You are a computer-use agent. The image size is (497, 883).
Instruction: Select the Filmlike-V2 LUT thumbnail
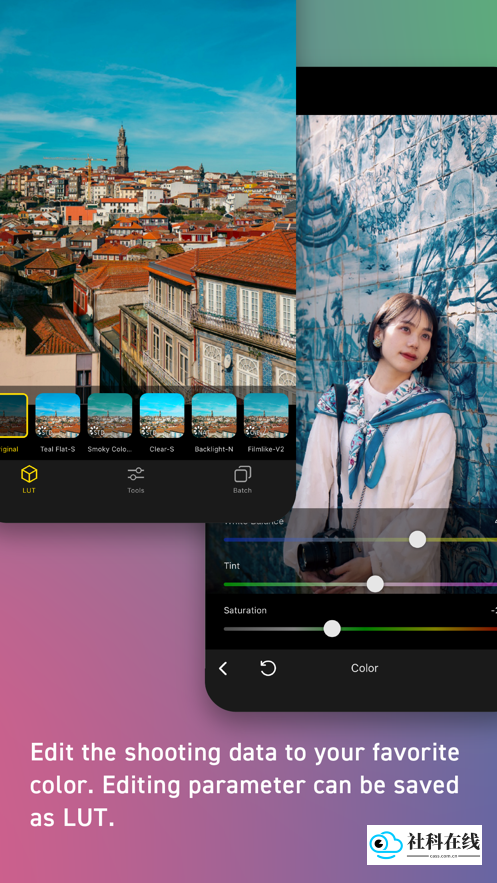pyautogui.click(x=266, y=416)
